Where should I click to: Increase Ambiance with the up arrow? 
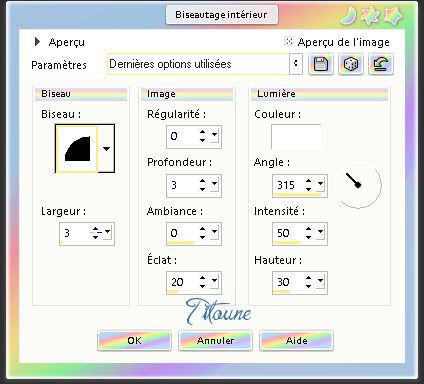point(203,229)
